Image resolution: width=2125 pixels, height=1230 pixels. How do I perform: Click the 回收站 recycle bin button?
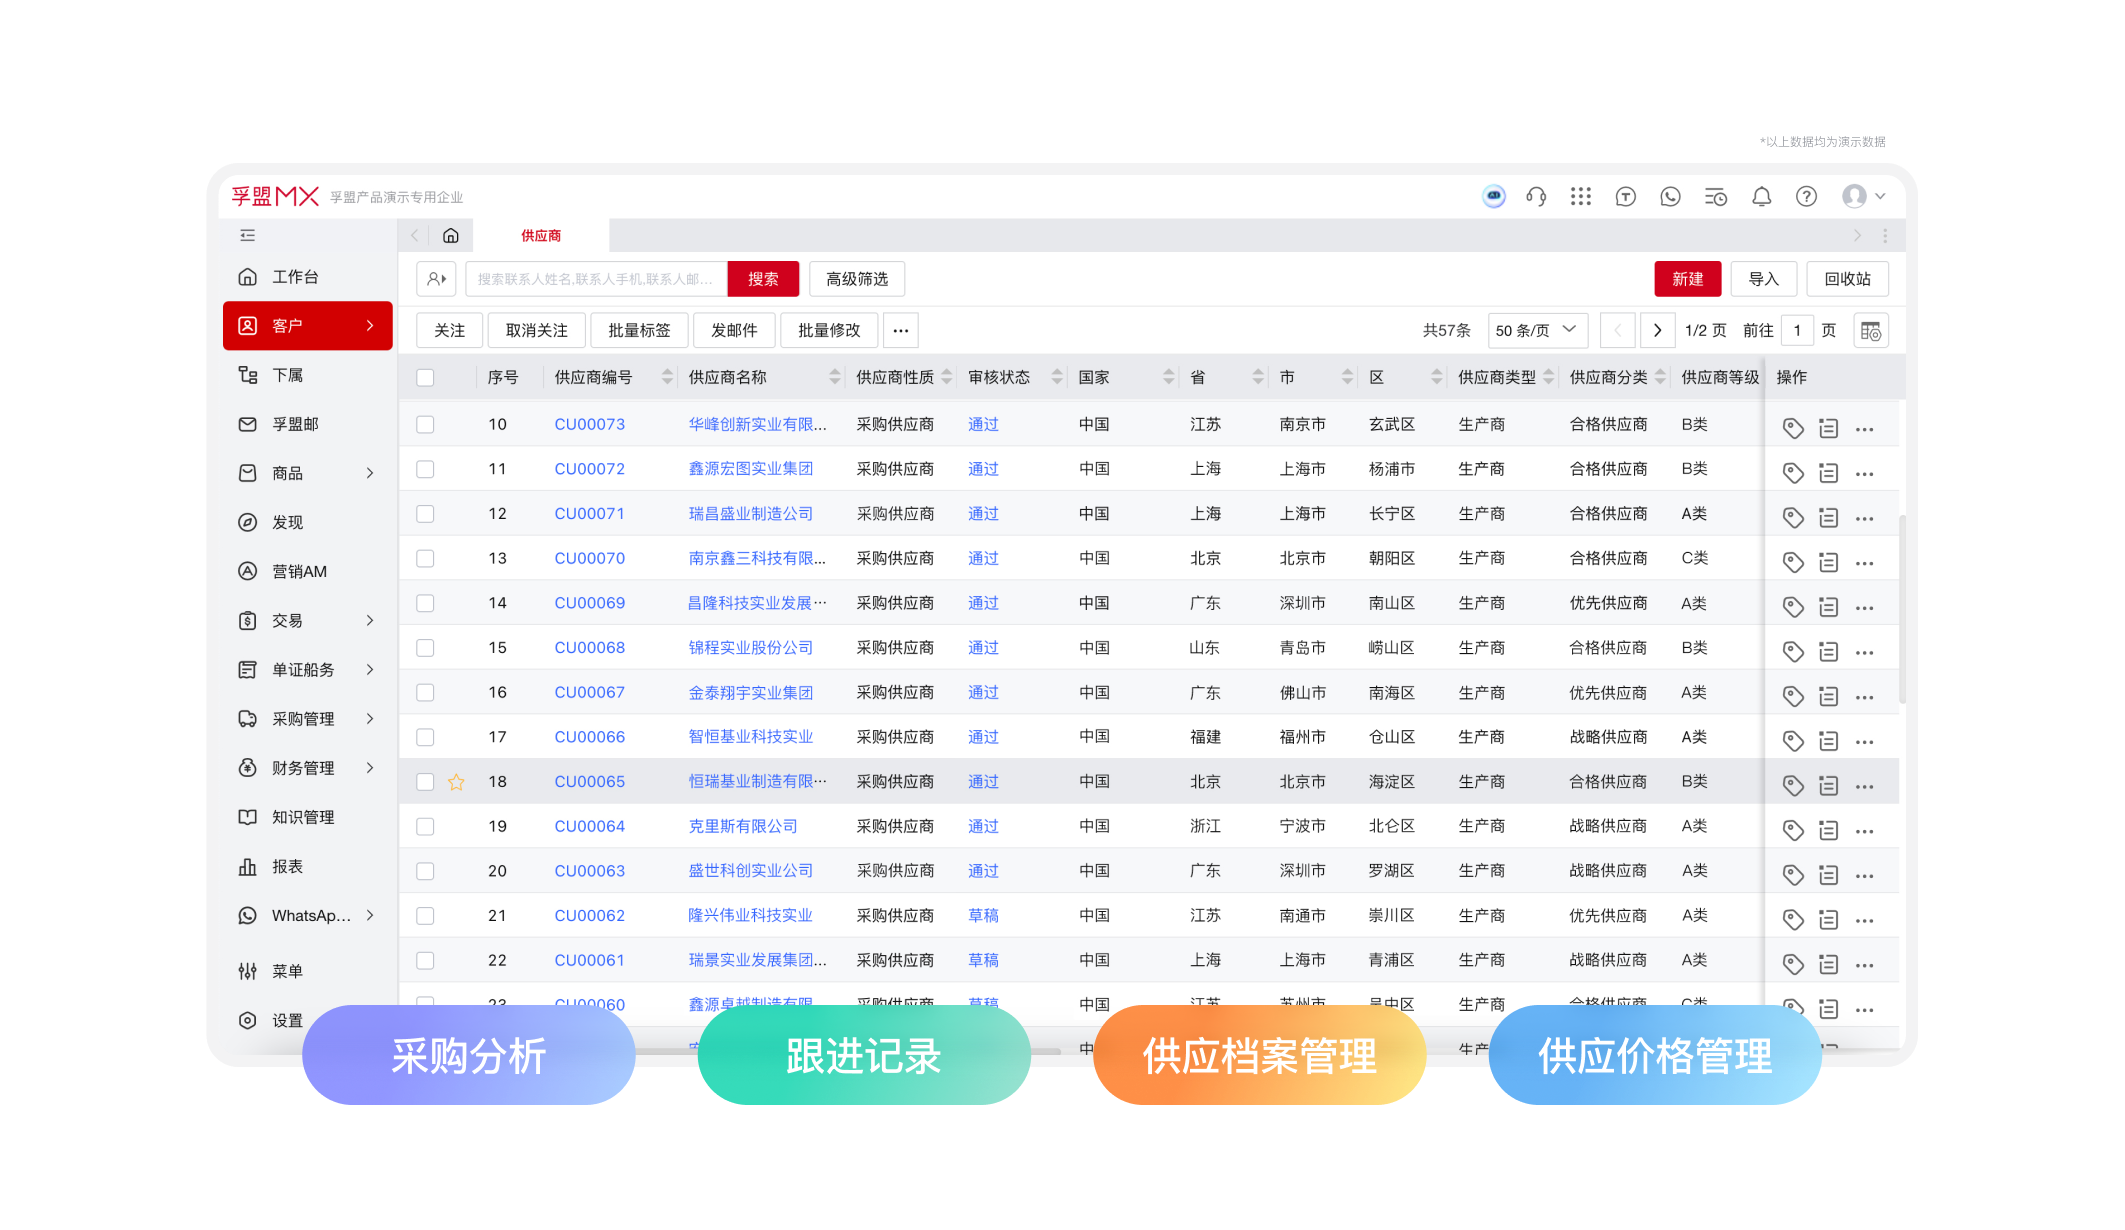[x=1846, y=279]
